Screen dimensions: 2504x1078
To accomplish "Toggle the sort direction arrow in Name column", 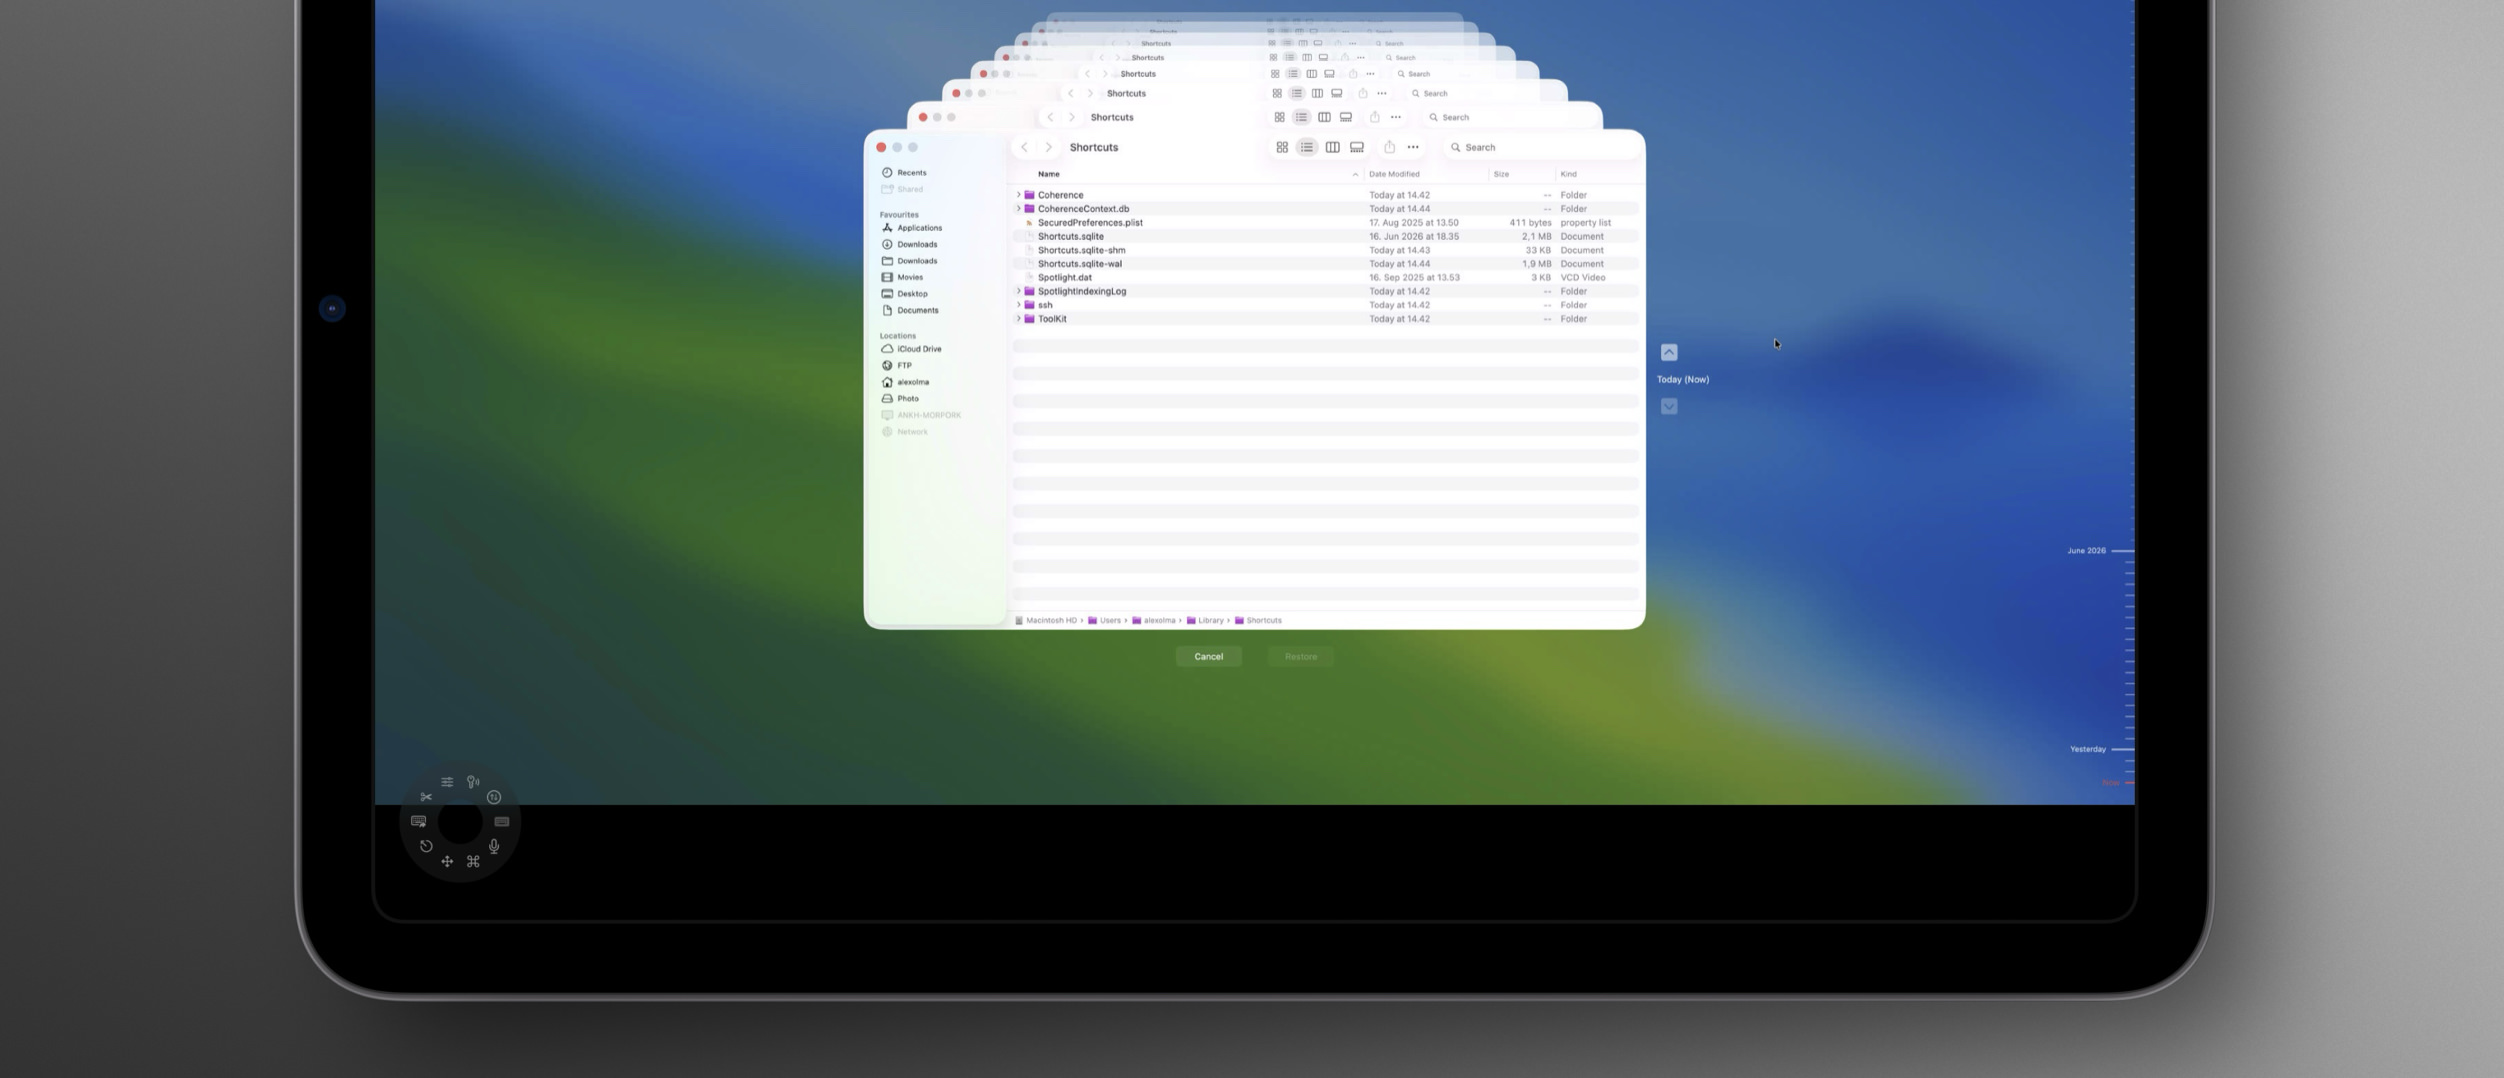I will [1355, 174].
